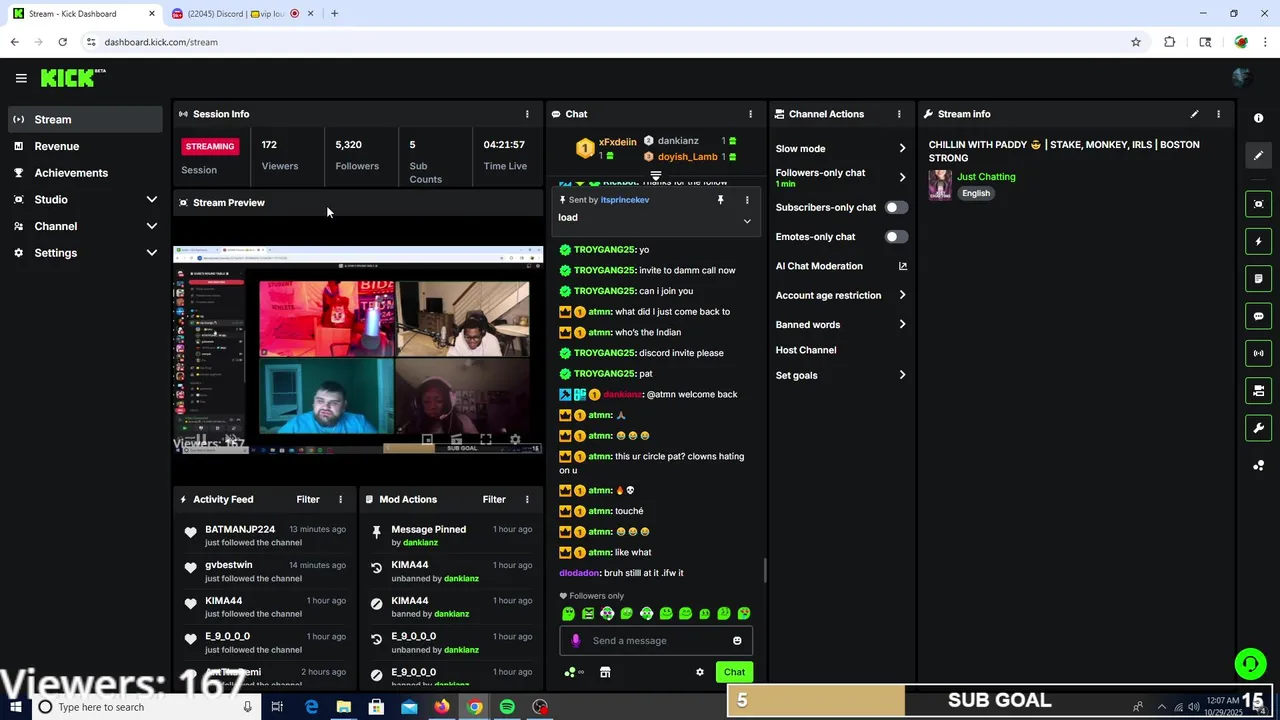
Task: Click channel points icon below message box
Action: [573, 672]
